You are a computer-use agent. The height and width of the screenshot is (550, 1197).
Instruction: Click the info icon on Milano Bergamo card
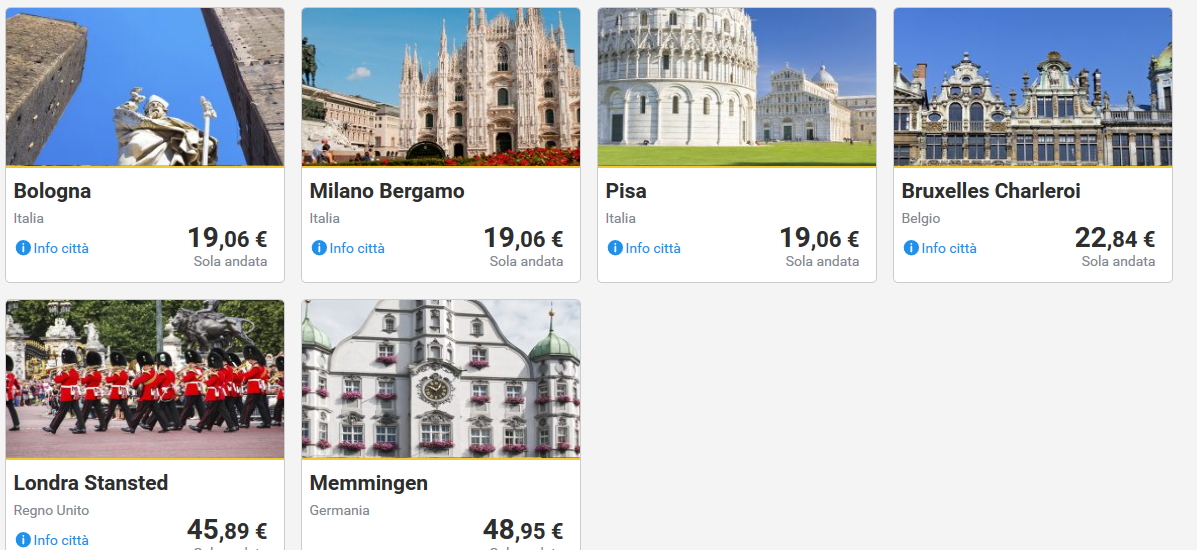319,248
